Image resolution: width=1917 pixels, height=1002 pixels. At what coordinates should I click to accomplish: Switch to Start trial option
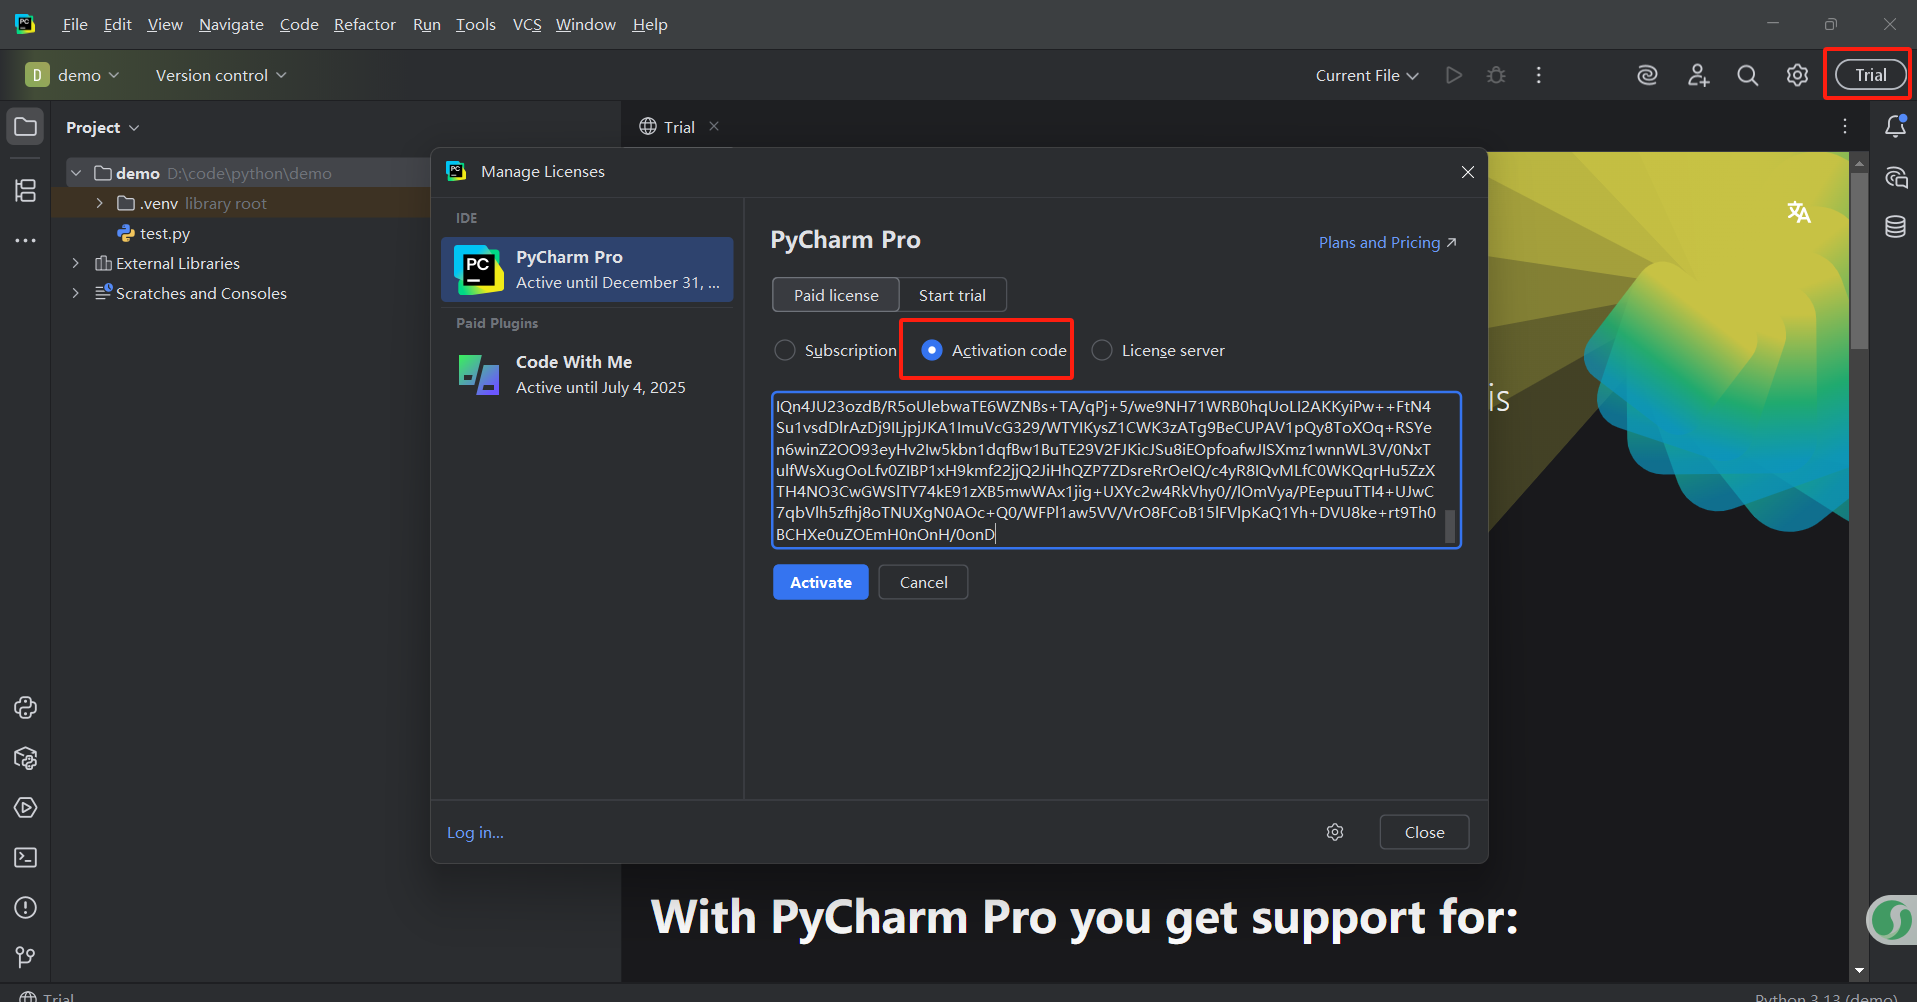(x=952, y=295)
